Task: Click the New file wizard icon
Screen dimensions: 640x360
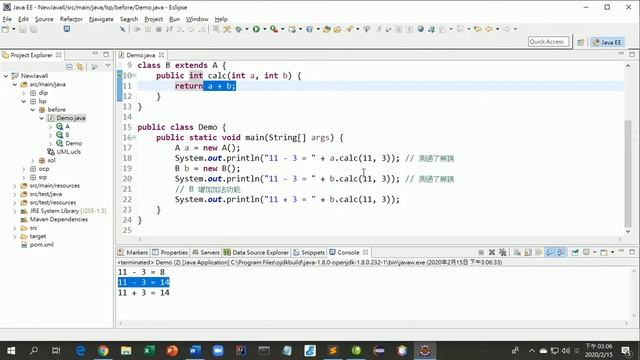Action: click(x=5, y=29)
